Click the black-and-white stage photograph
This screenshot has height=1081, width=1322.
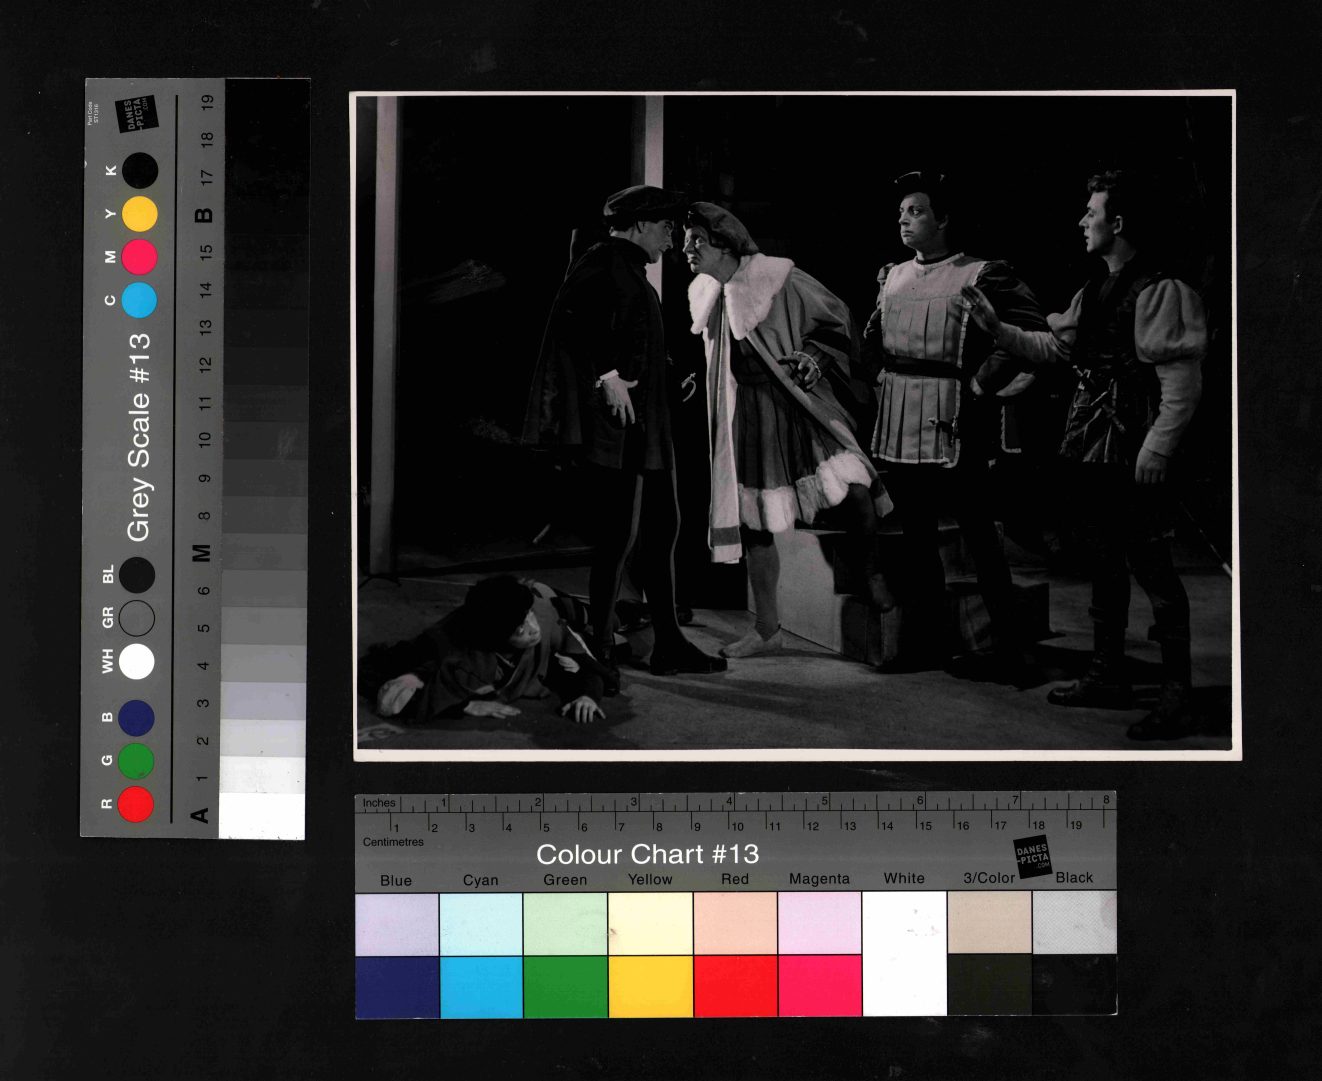pyautogui.click(x=796, y=425)
